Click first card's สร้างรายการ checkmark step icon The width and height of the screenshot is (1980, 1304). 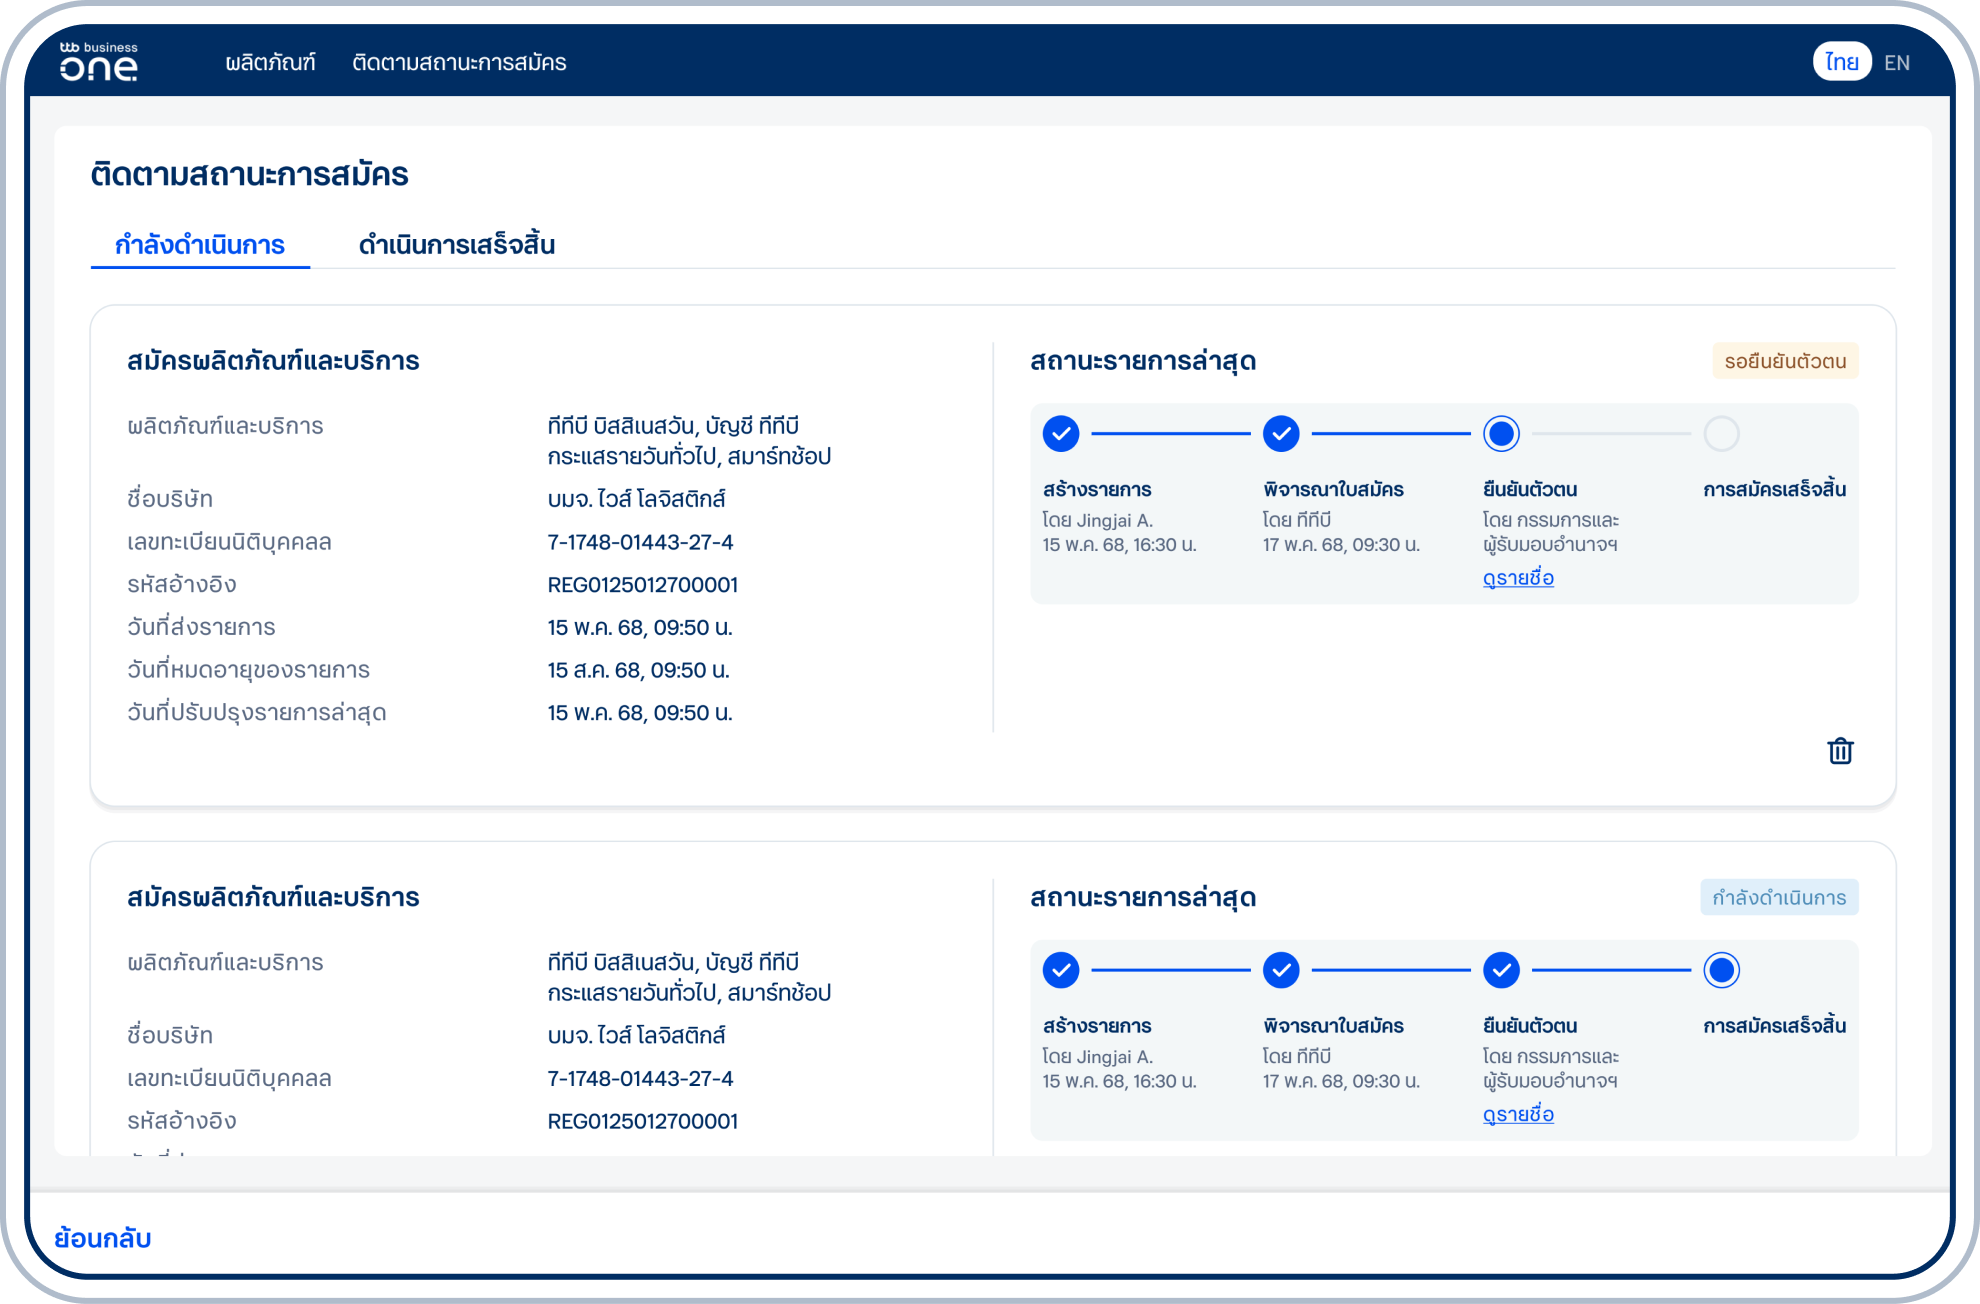(x=1061, y=434)
